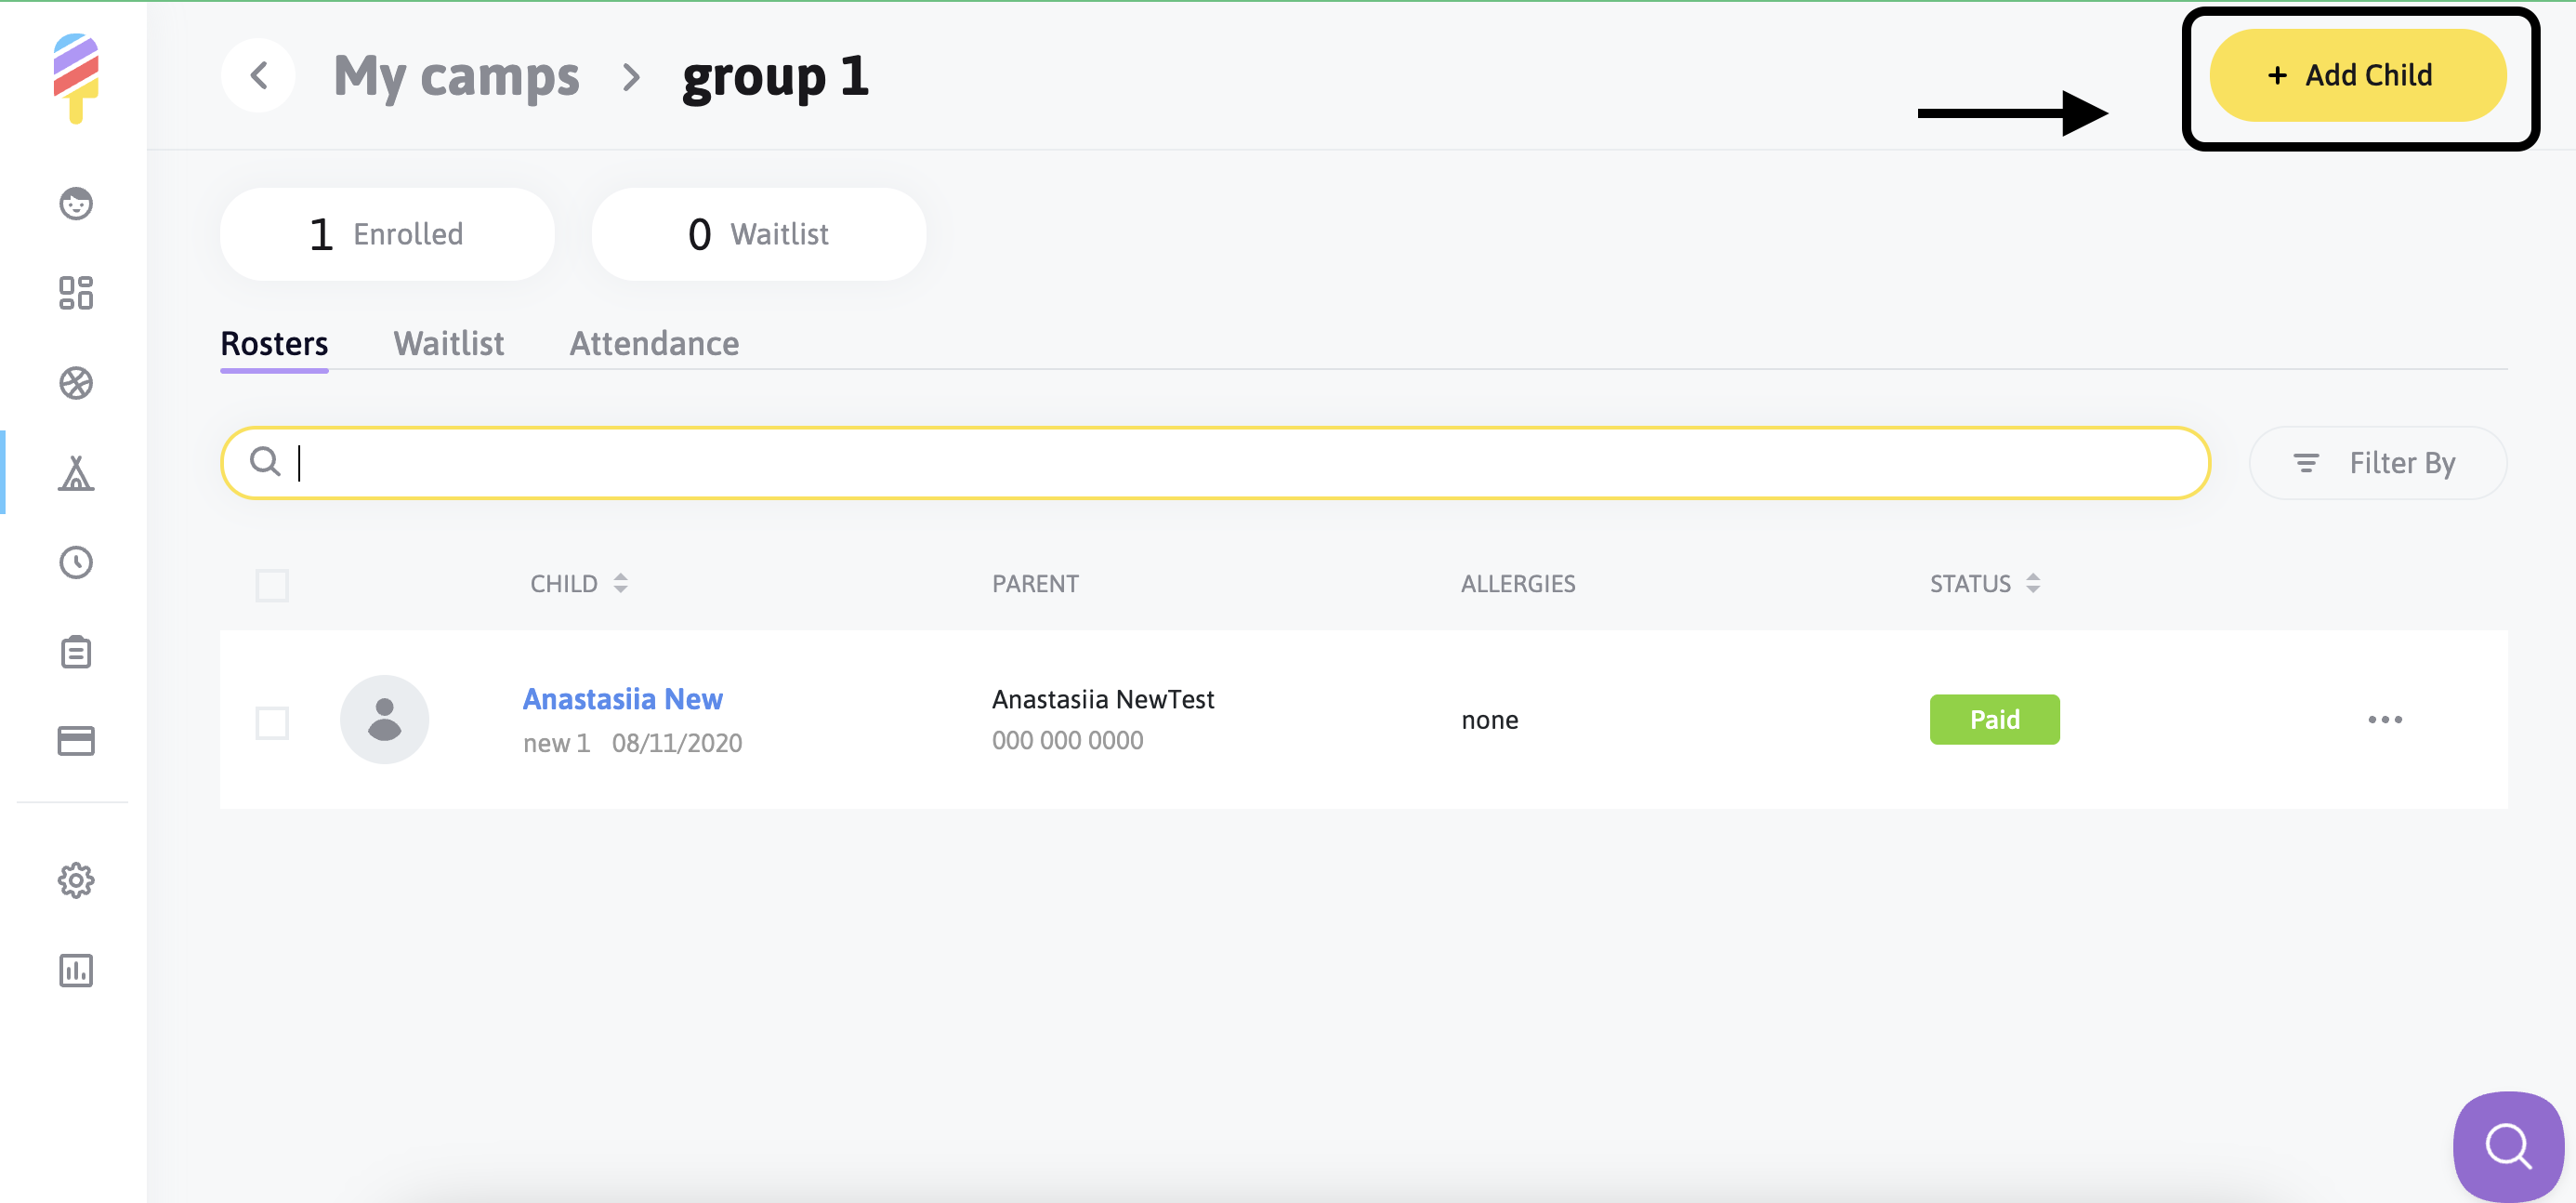
Task: Sort by the STATUS column arrows
Action: 2033,584
